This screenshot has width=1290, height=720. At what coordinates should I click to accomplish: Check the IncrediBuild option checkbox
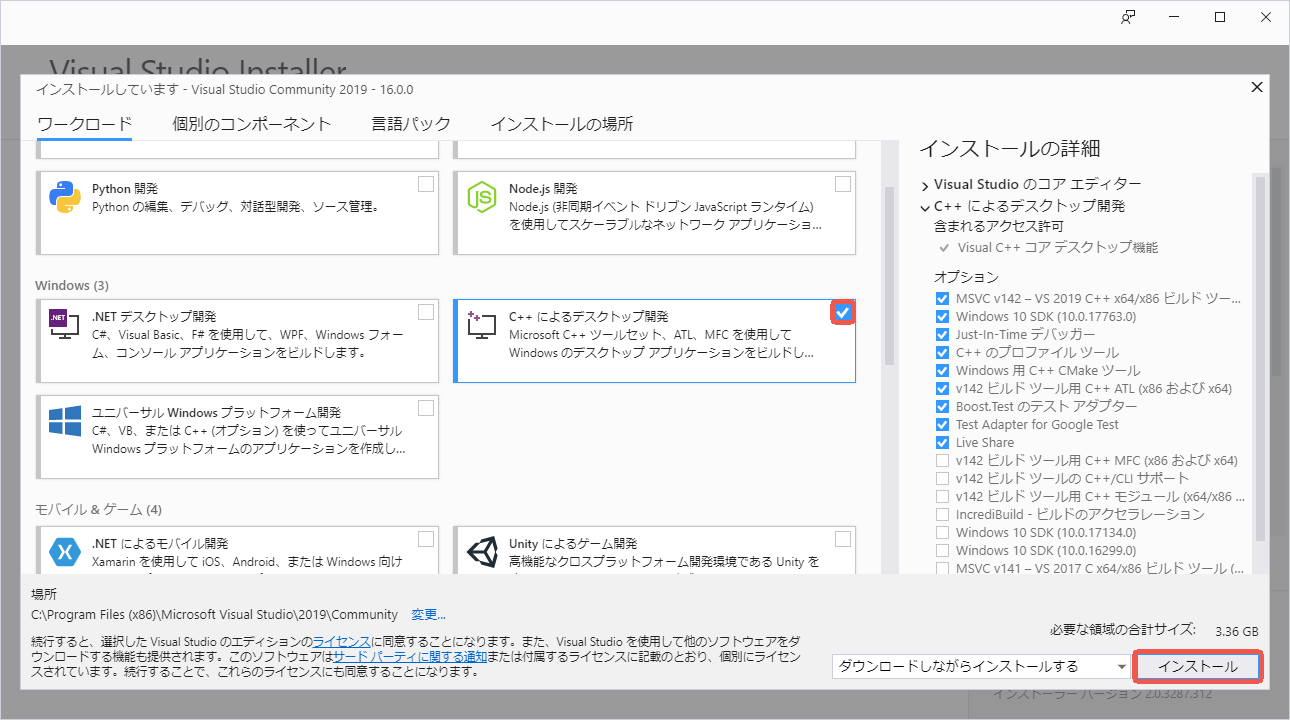coord(942,515)
